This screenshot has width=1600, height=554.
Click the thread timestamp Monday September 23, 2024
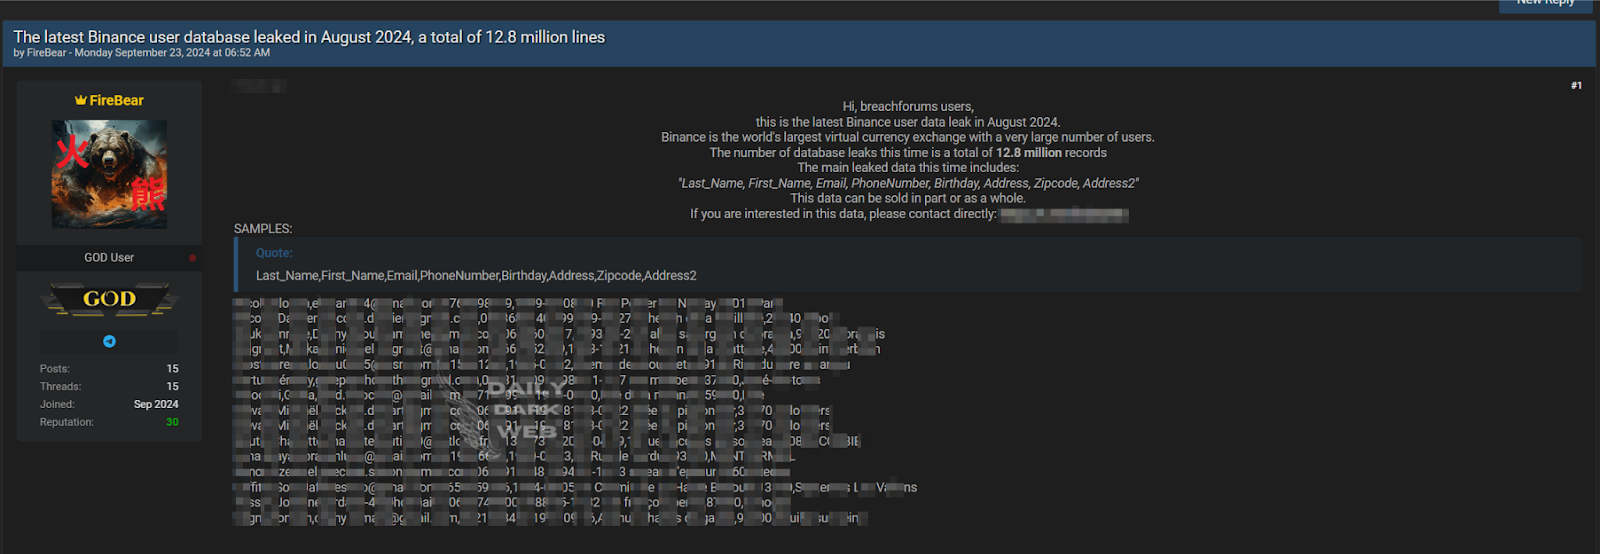coord(172,53)
